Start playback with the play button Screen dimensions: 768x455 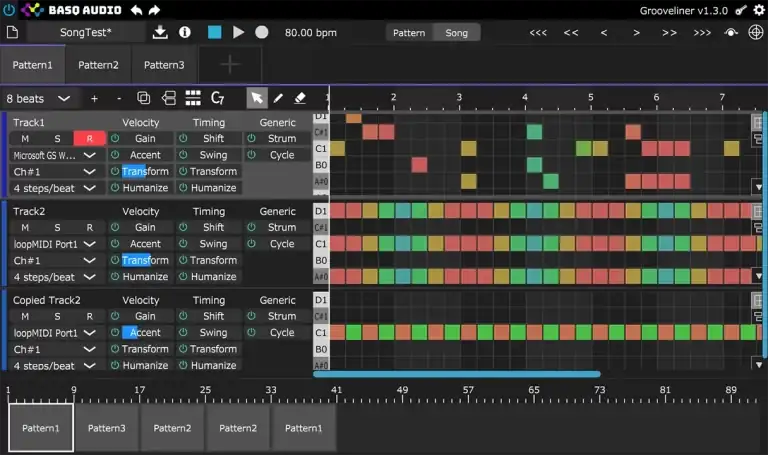point(239,32)
